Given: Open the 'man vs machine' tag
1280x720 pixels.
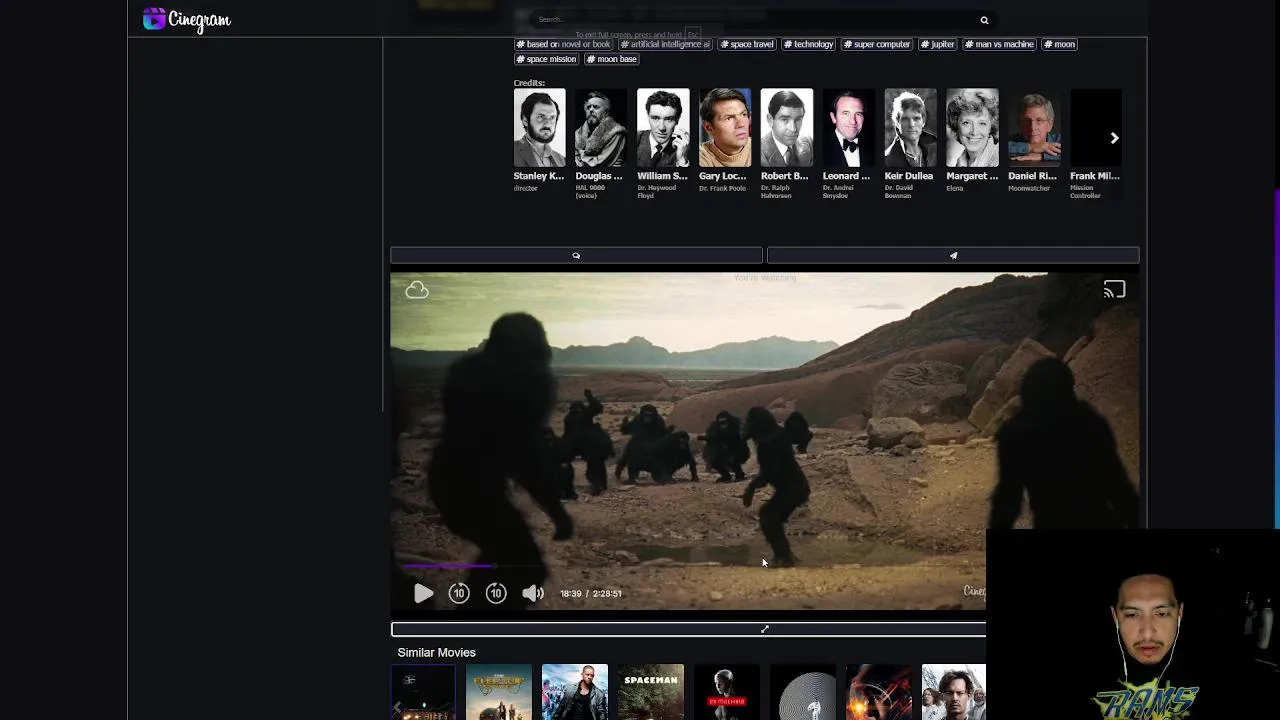Looking at the screenshot, I should tap(999, 44).
